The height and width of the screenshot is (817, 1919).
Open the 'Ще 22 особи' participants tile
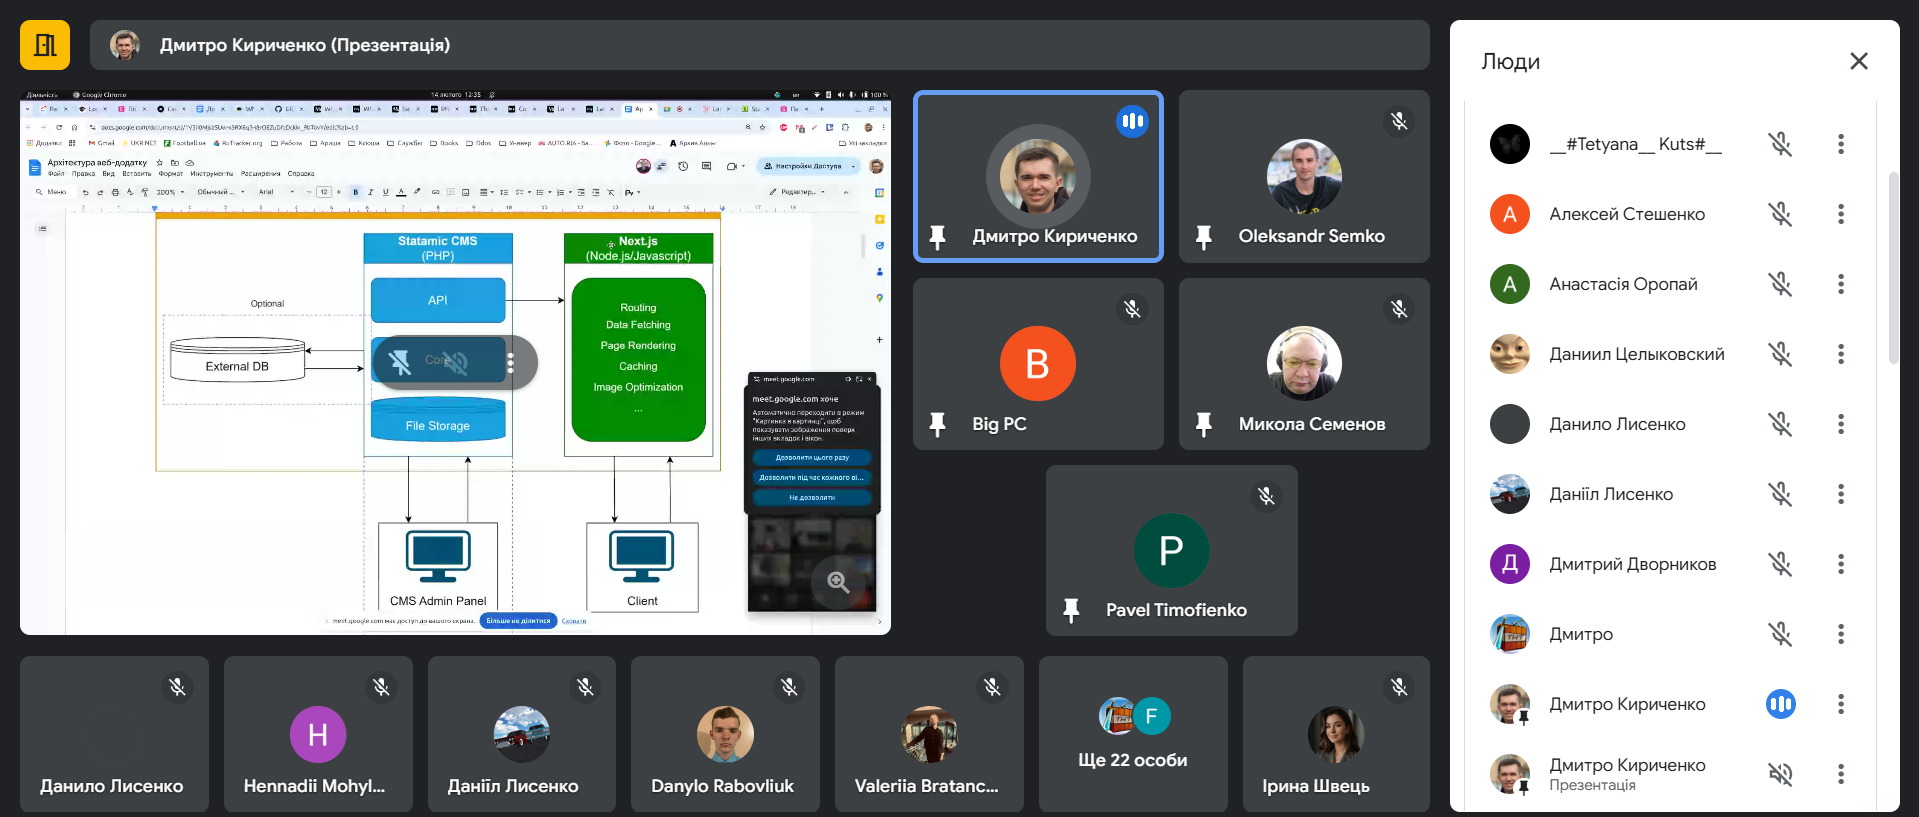tap(1133, 734)
